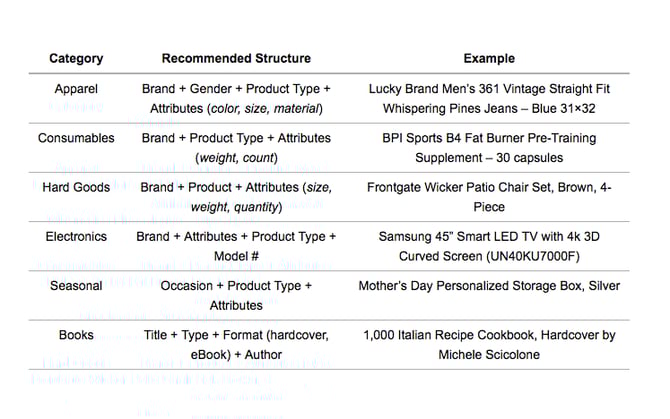The height and width of the screenshot is (419, 670).
Task: Click the Category column header
Action: [76, 58]
